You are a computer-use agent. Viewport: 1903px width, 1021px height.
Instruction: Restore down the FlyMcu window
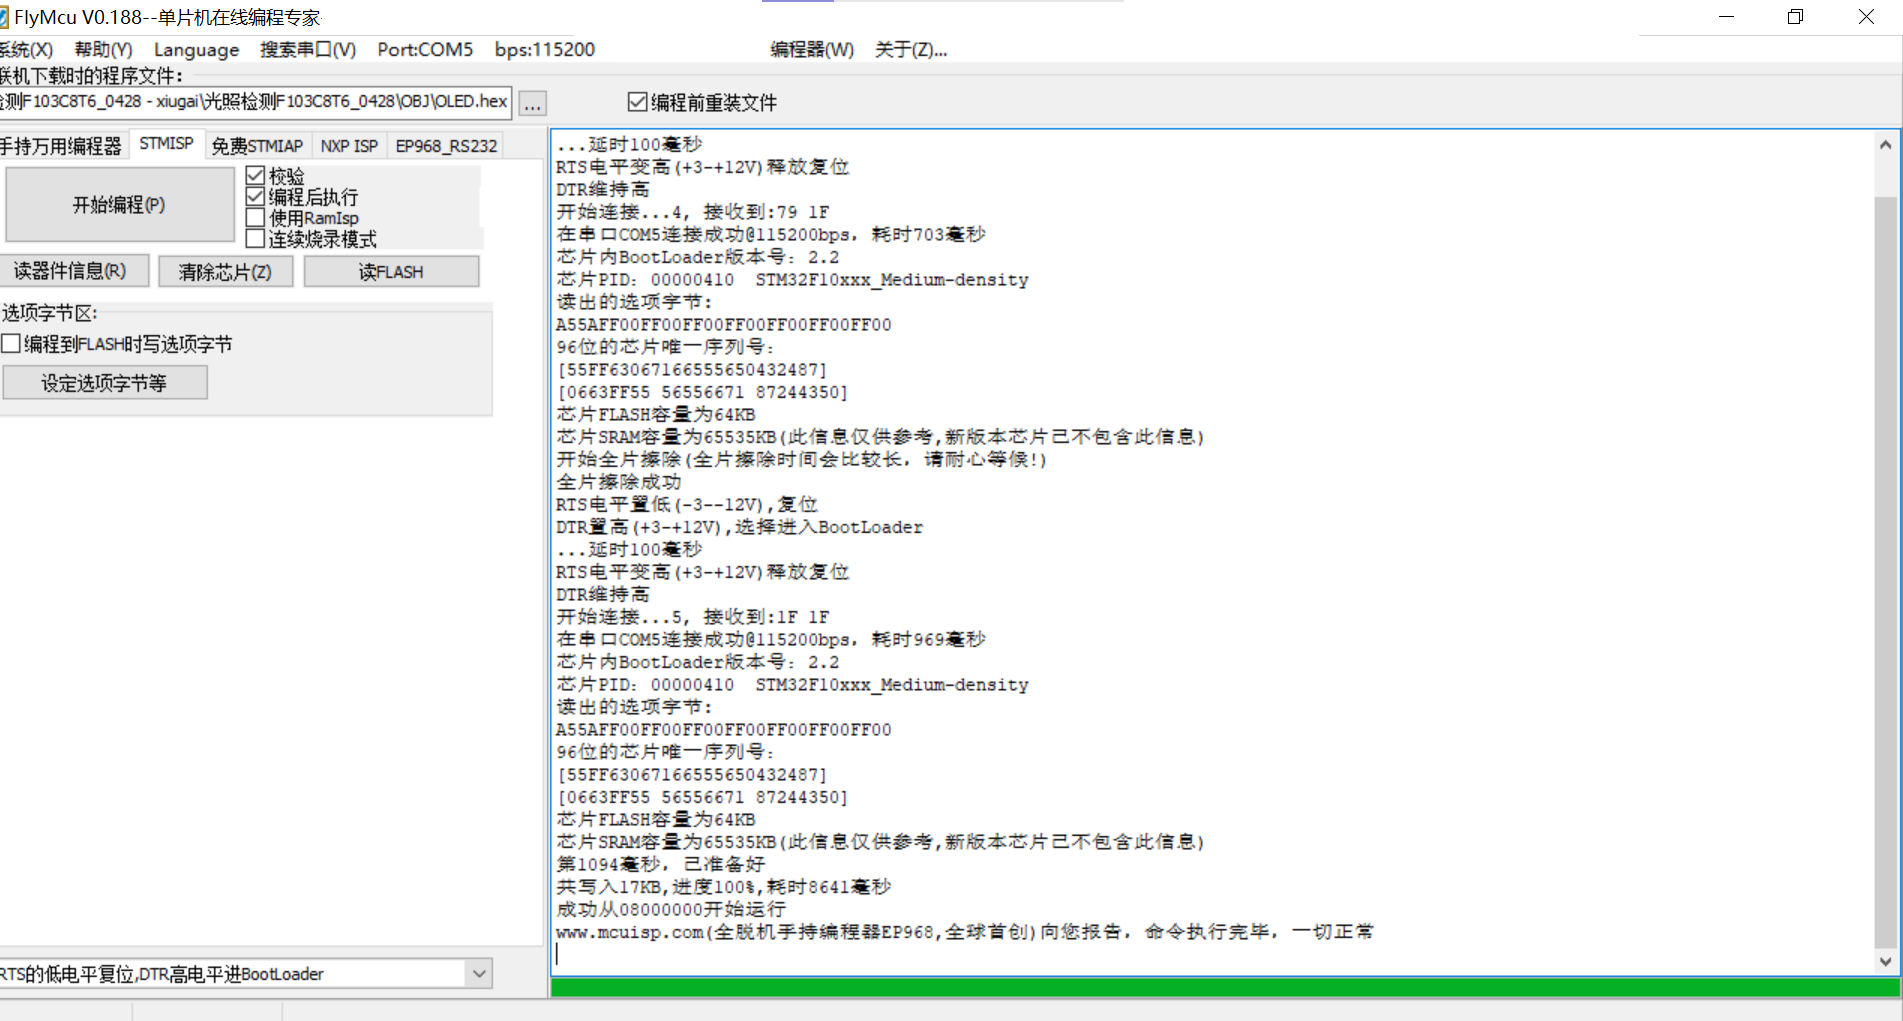point(1796,17)
